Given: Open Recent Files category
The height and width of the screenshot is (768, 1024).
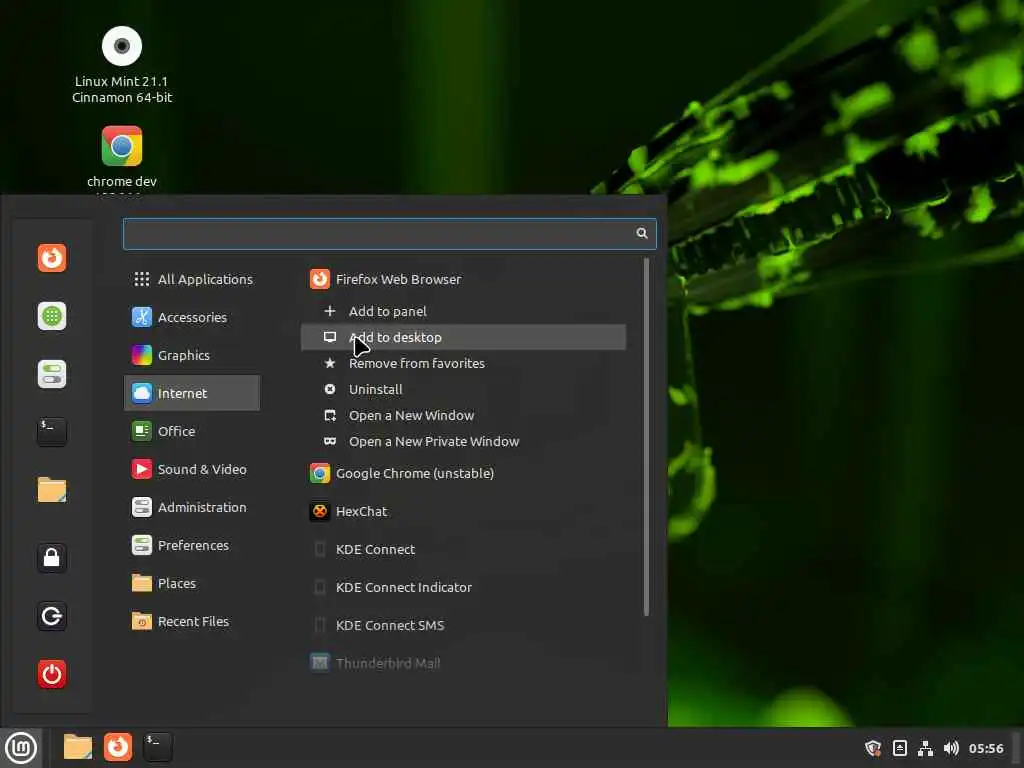Looking at the screenshot, I should click(x=192, y=621).
